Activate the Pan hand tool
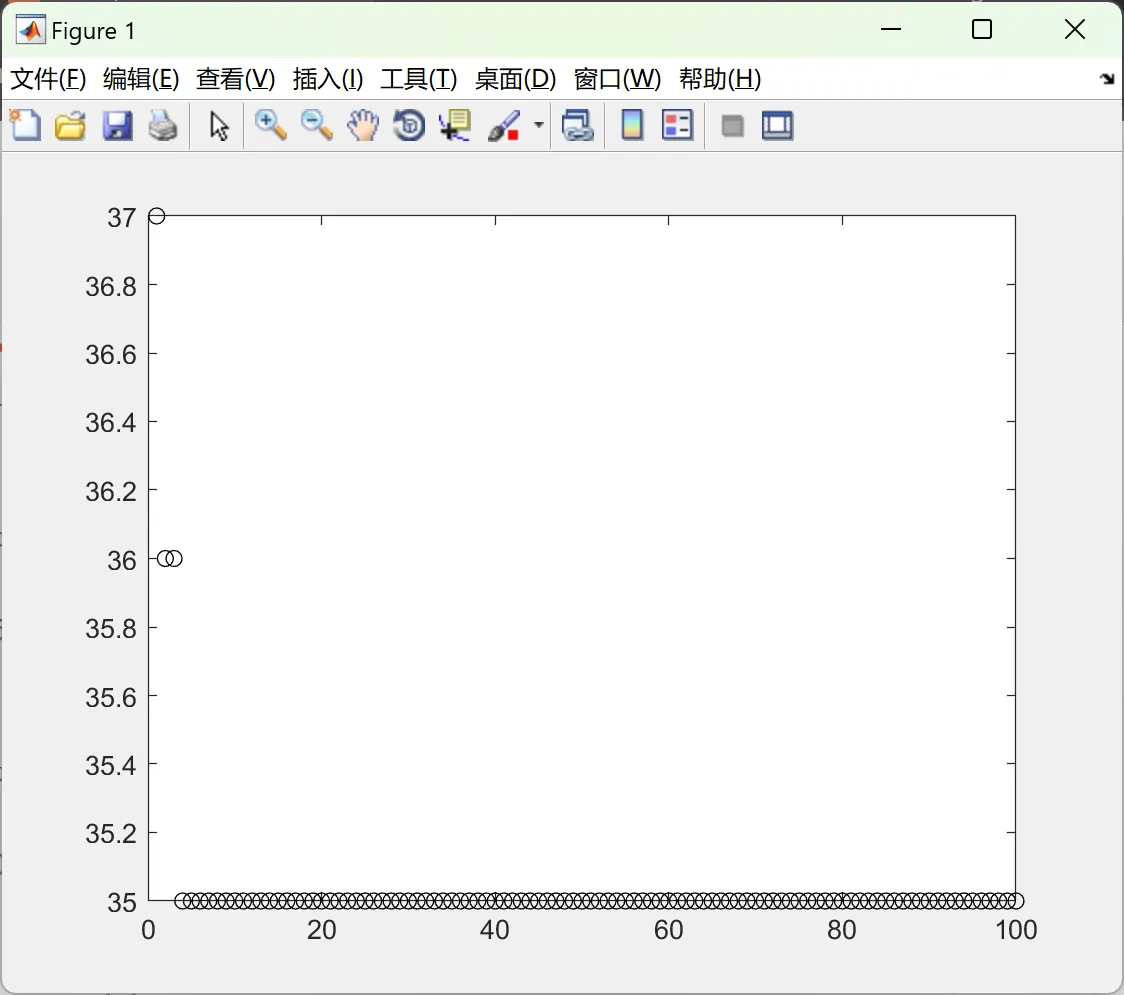 tap(363, 125)
